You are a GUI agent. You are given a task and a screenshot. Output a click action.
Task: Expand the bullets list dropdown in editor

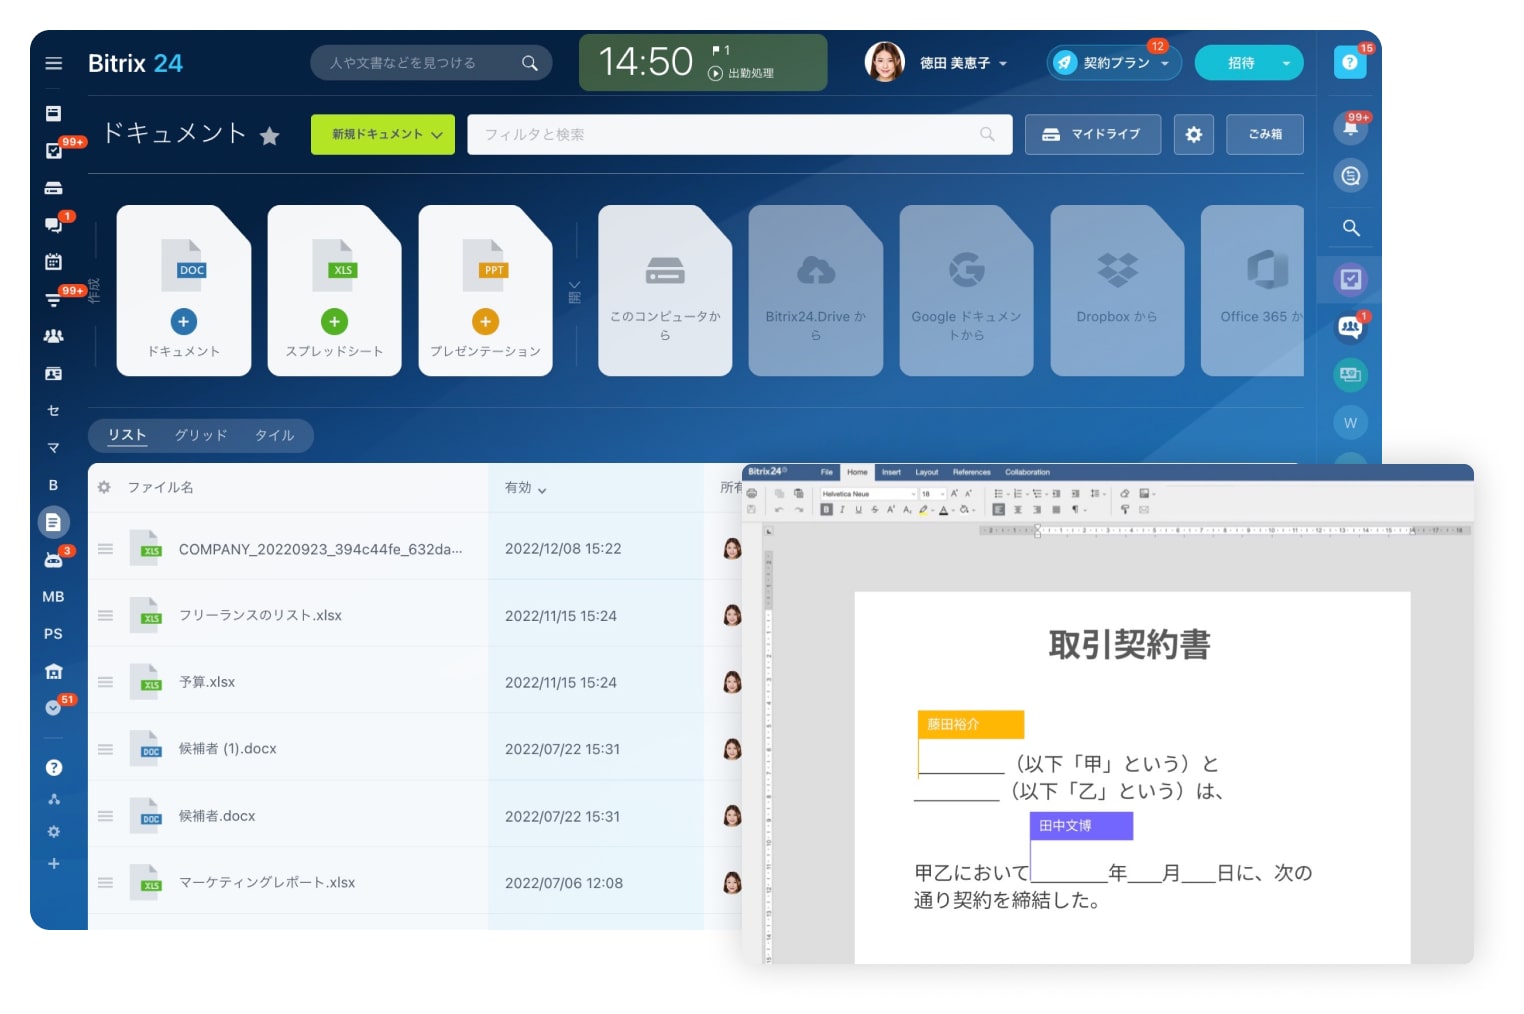(1008, 494)
